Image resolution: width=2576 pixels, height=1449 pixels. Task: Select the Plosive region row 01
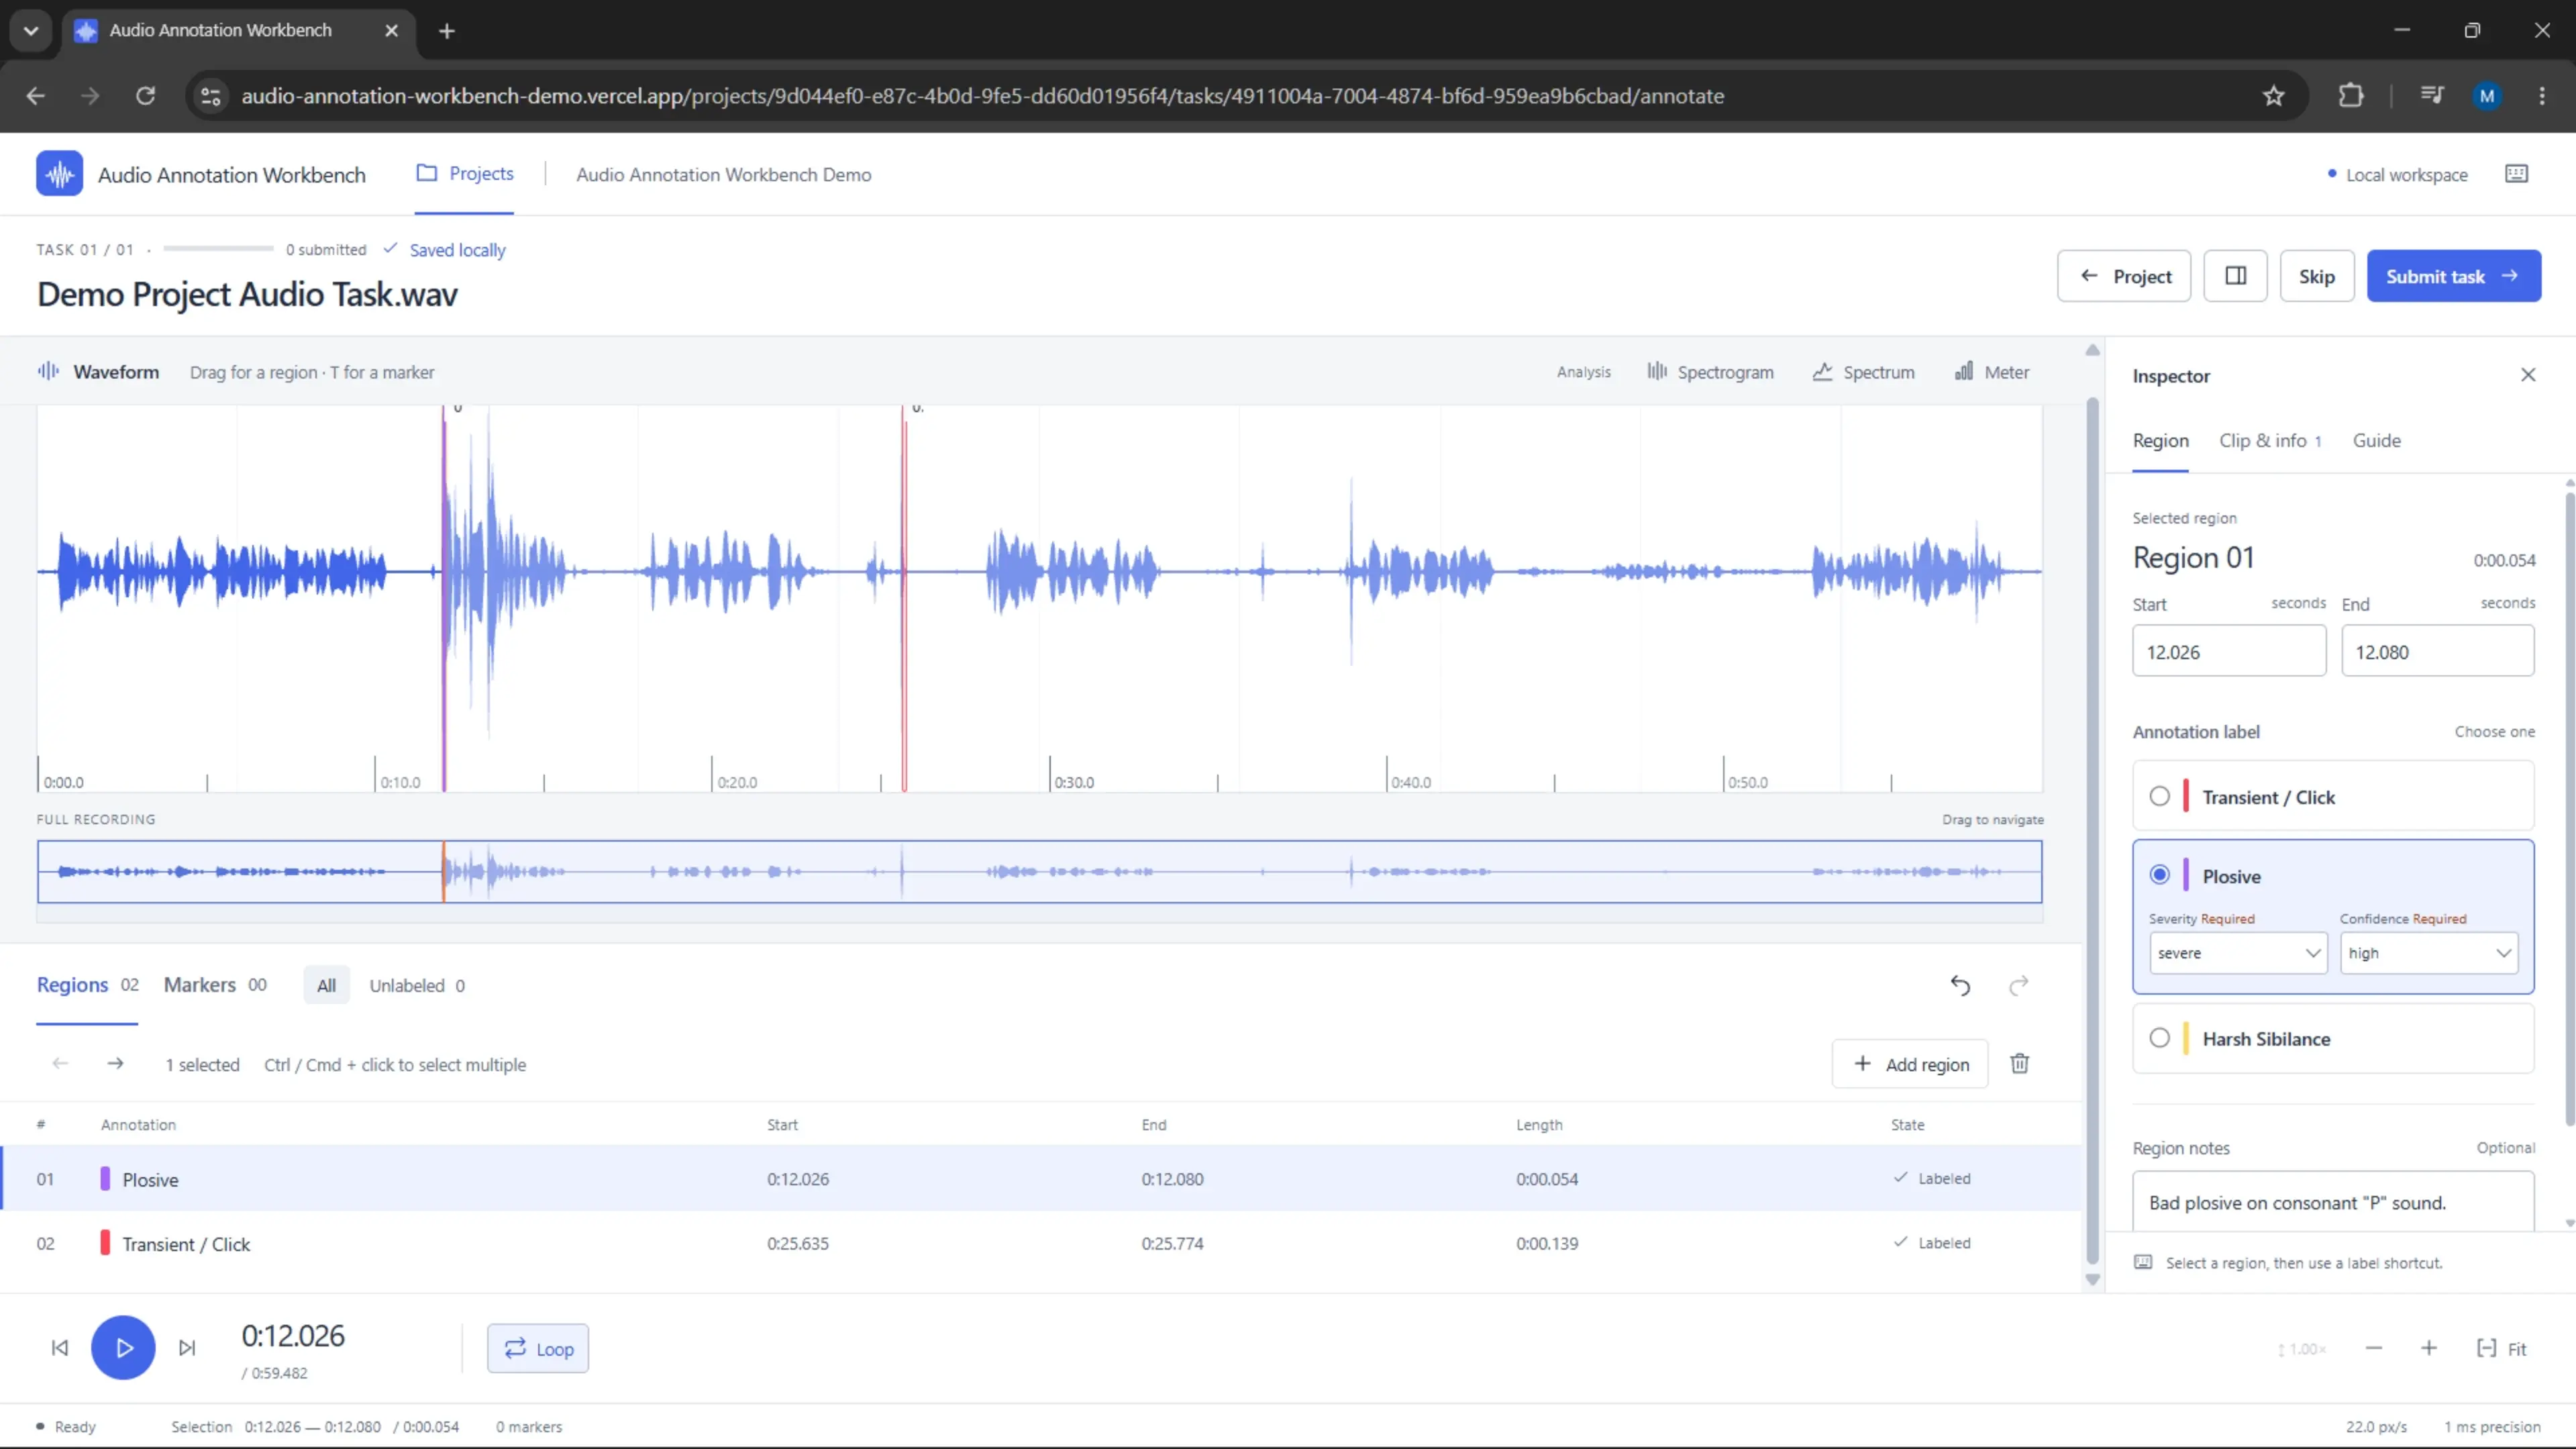click(x=1041, y=1179)
